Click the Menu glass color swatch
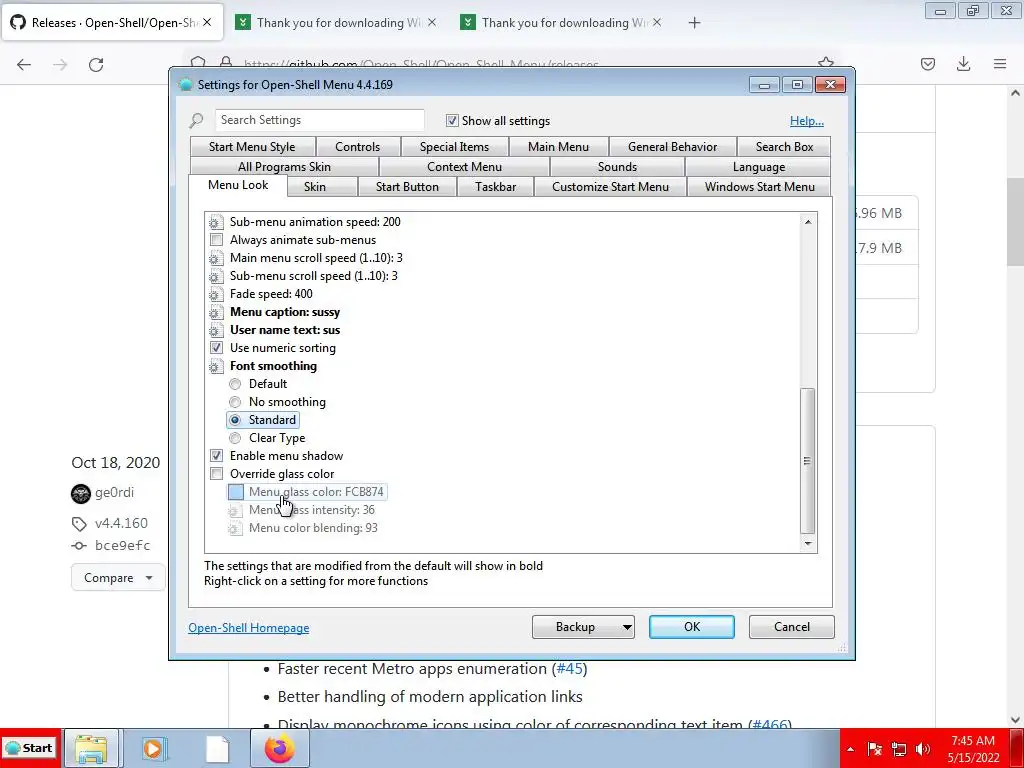 point(236,492)
